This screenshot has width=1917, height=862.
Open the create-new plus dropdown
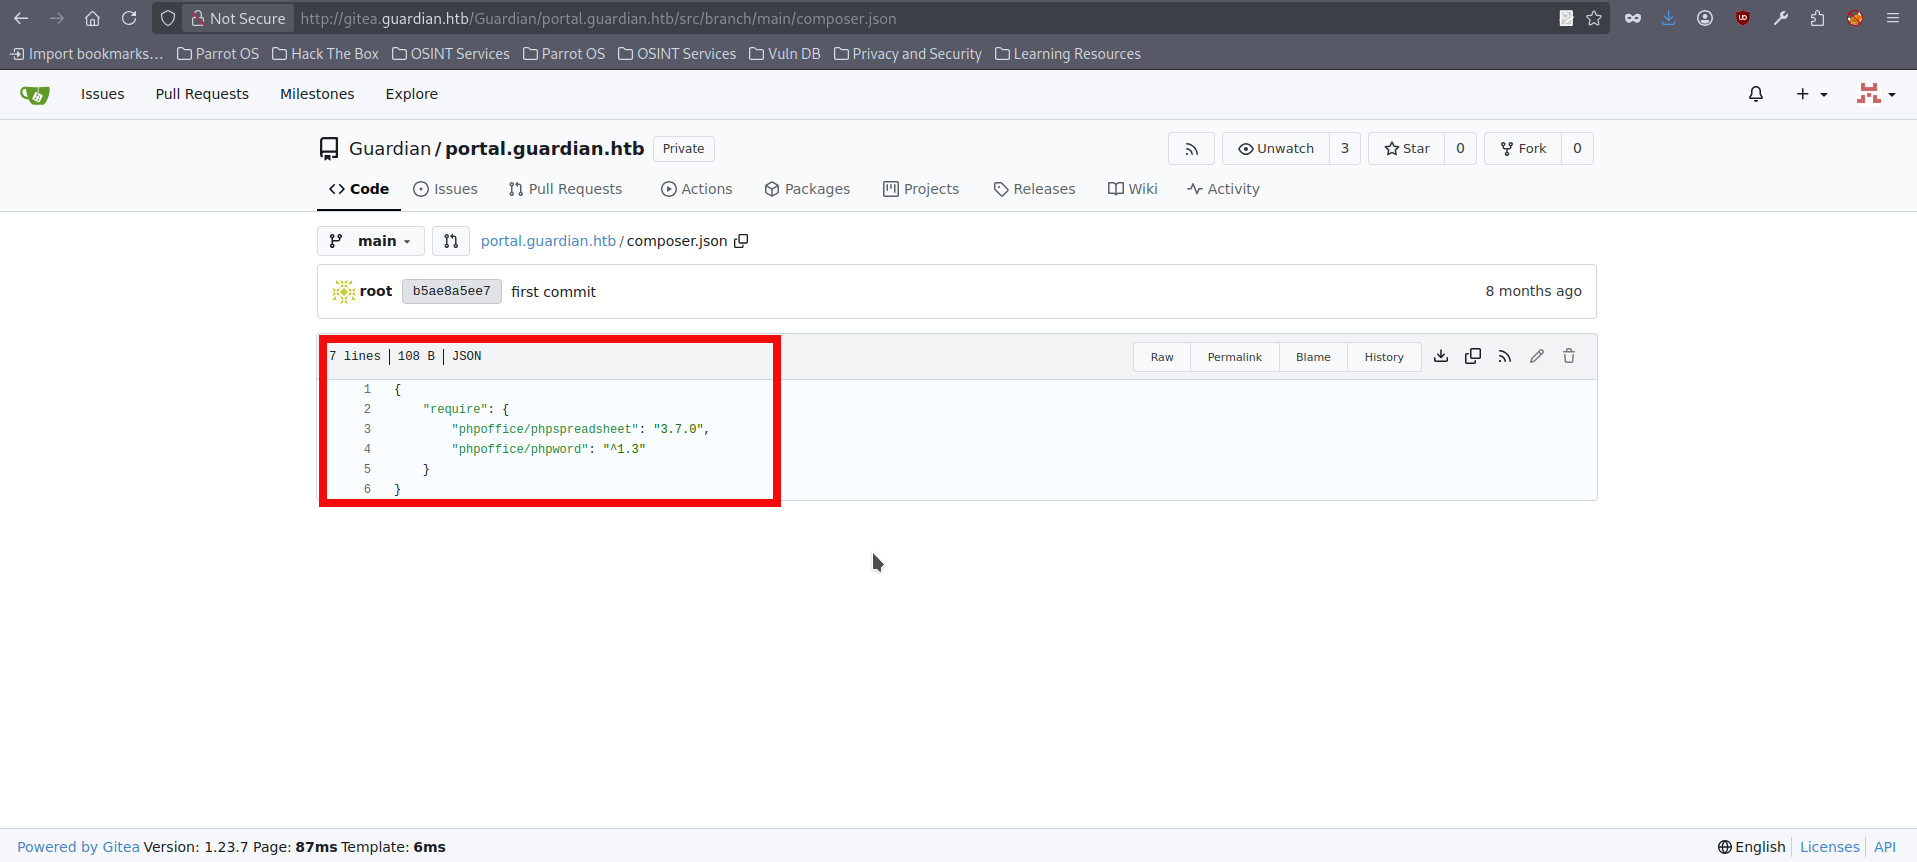[x=1811, y=94]
